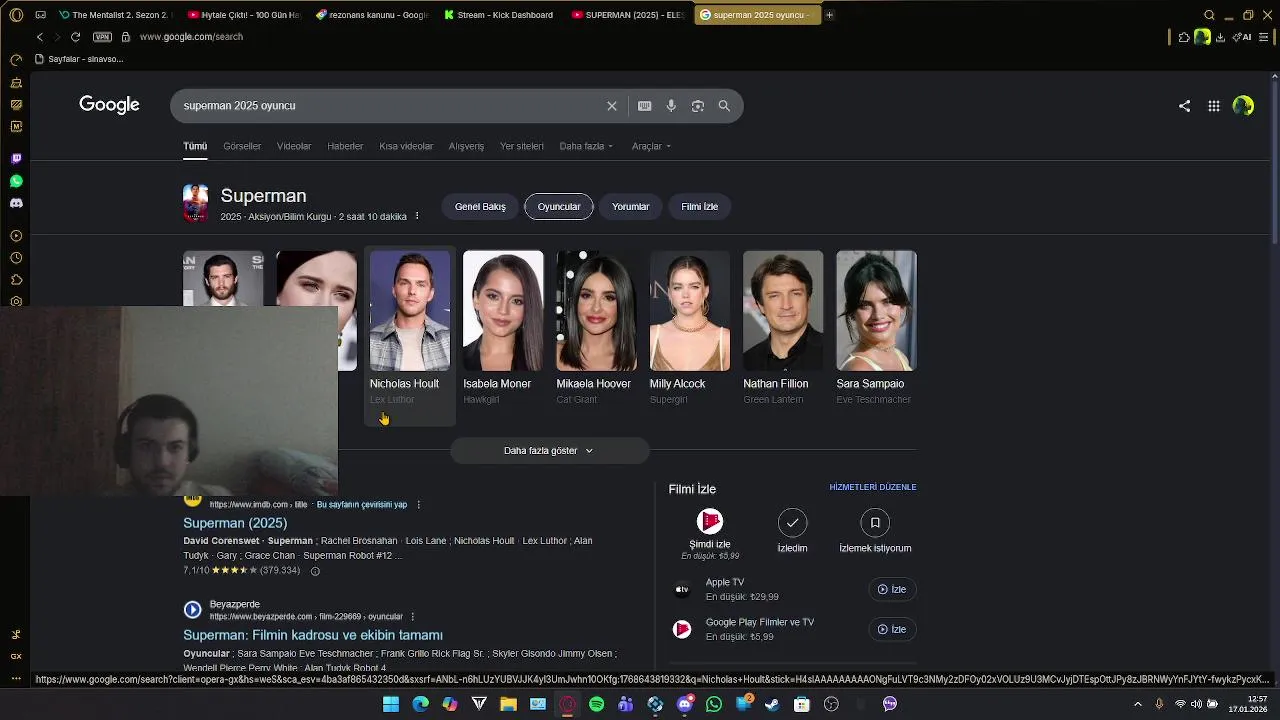Select the Genel Bakış chip

tap(480, 207)
